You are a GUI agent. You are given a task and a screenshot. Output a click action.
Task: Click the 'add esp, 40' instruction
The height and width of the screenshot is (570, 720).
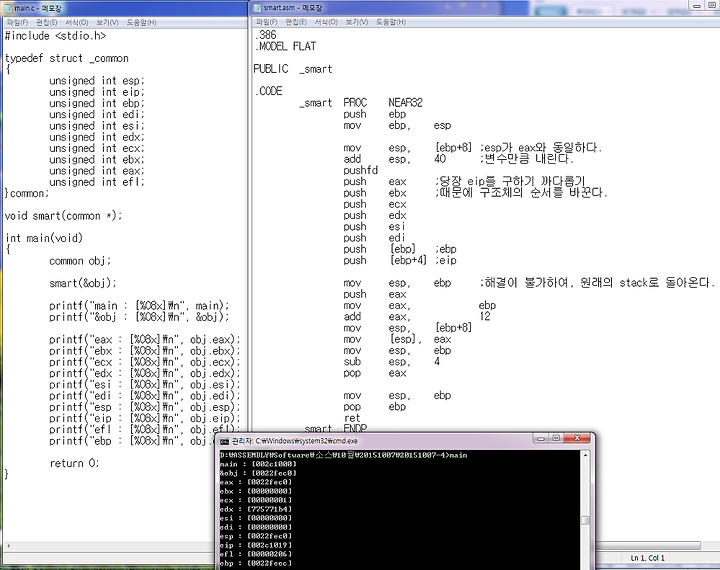(x=395, y=159)
